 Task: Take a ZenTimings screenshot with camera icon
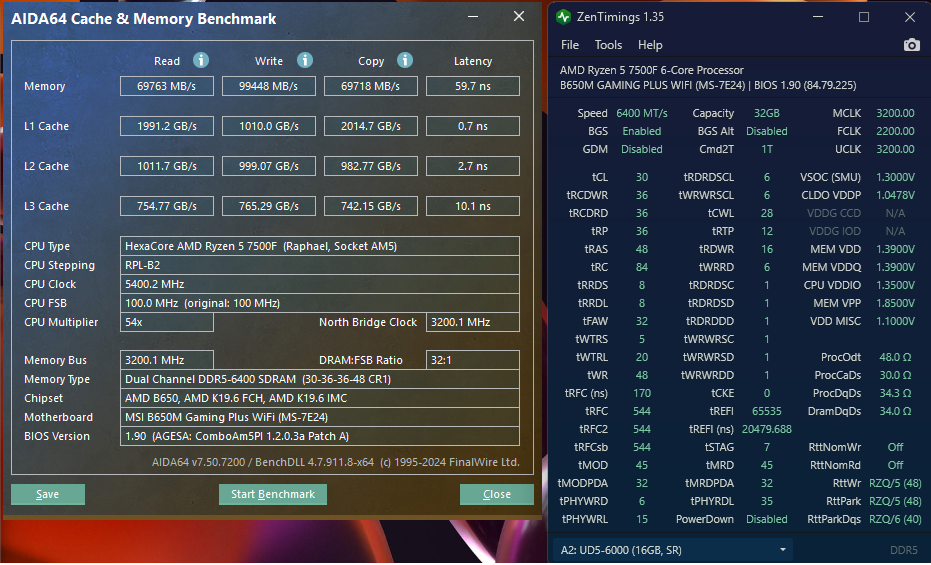(911, 45)
